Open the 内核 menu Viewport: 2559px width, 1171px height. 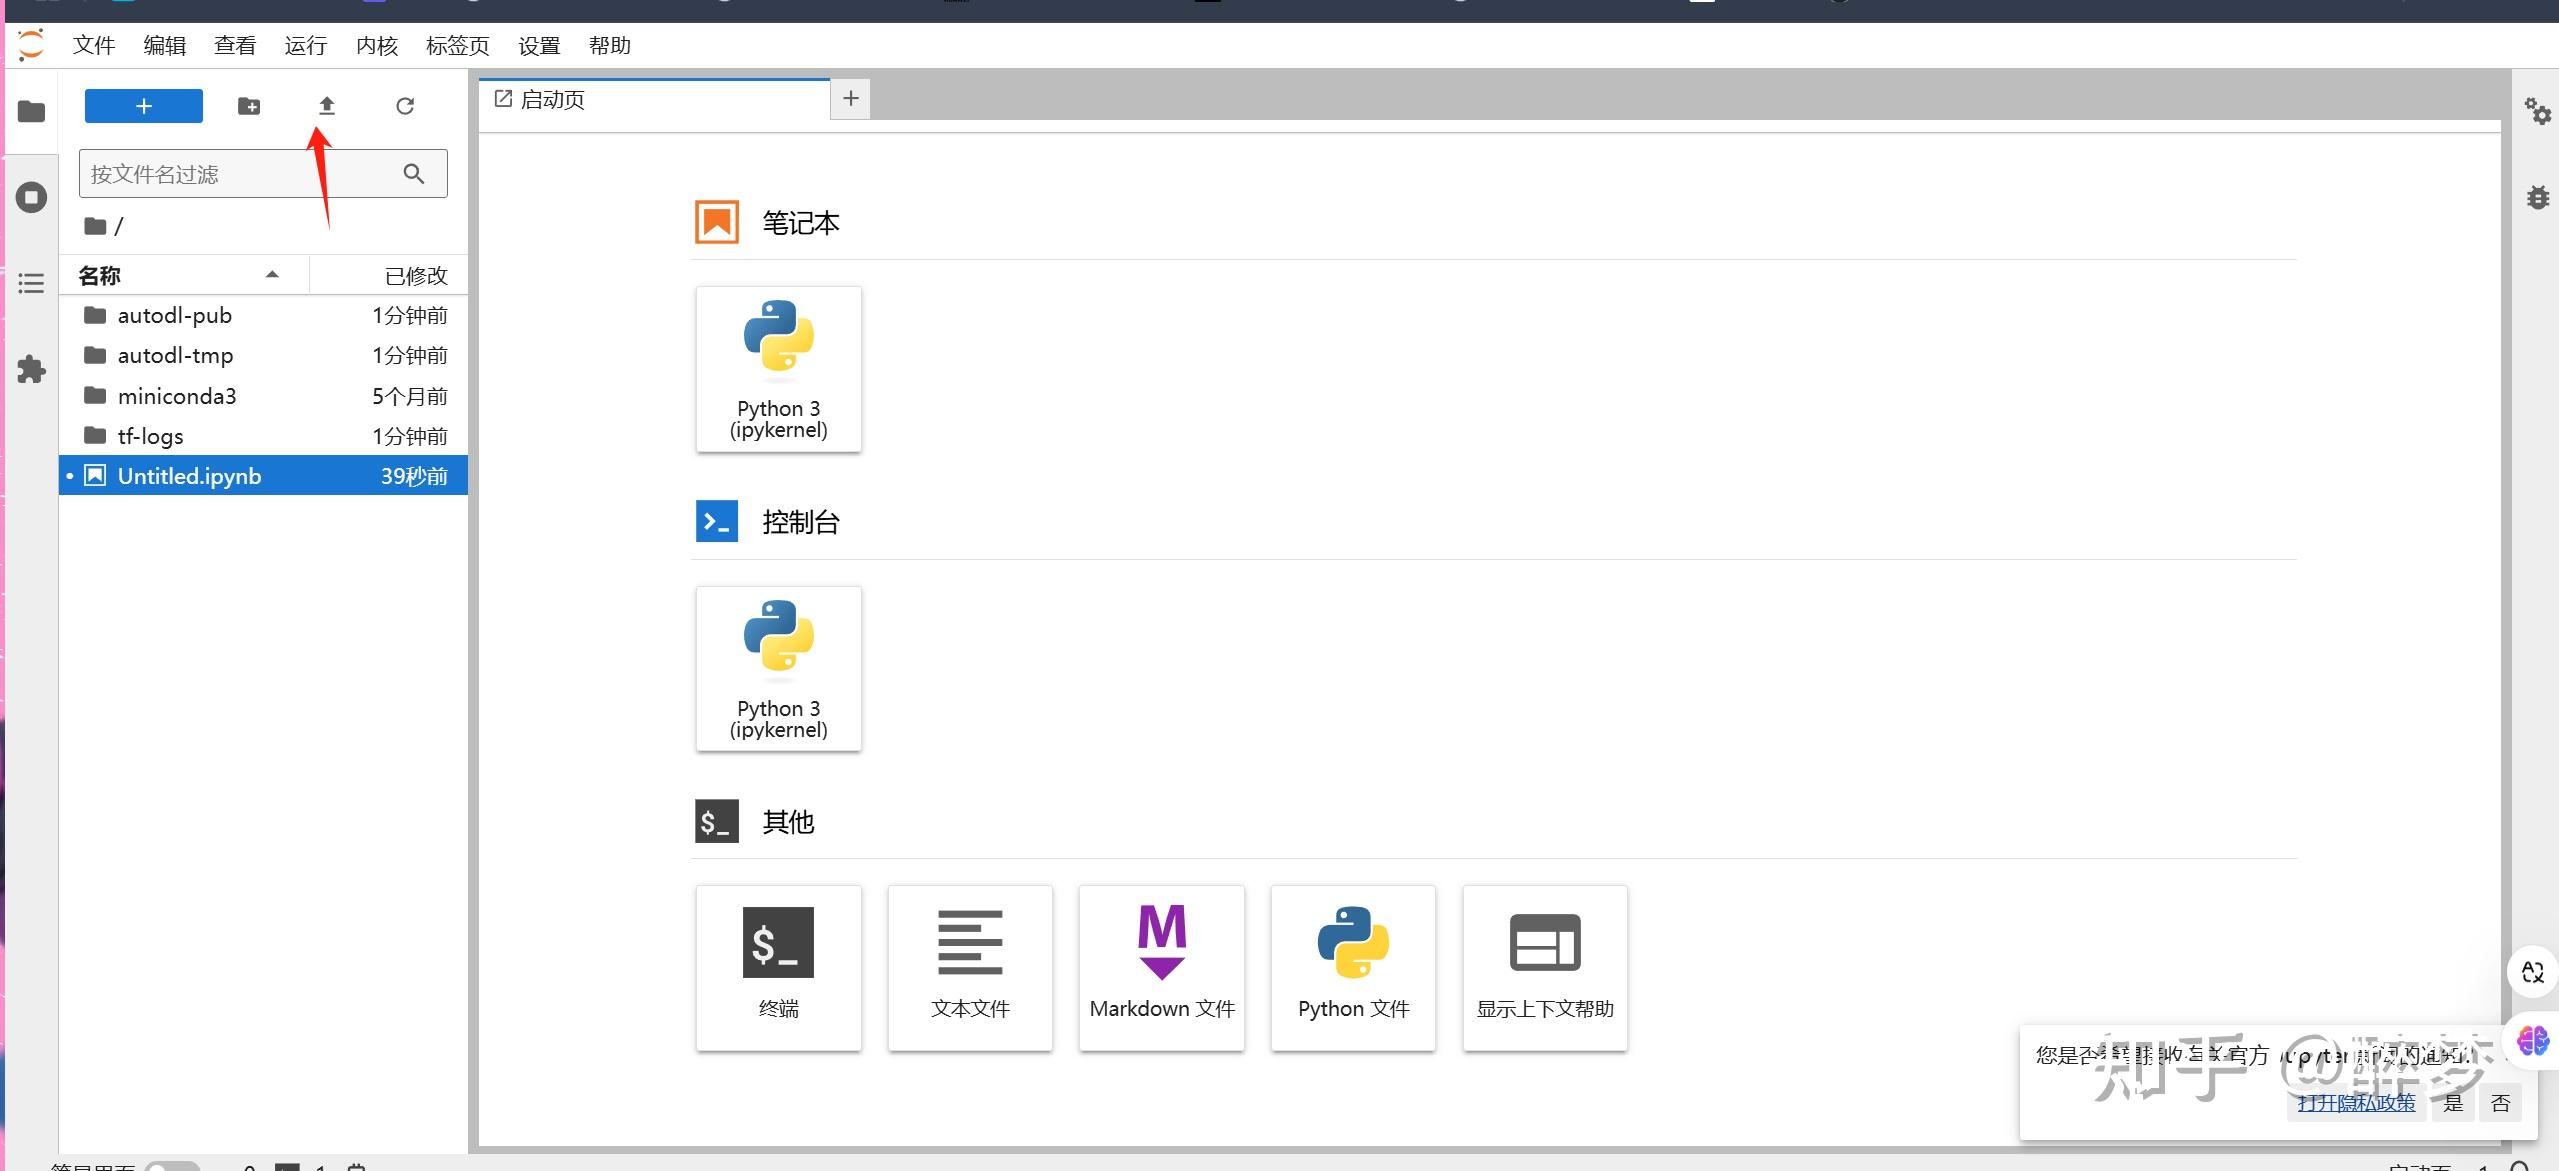click(376, 46)
